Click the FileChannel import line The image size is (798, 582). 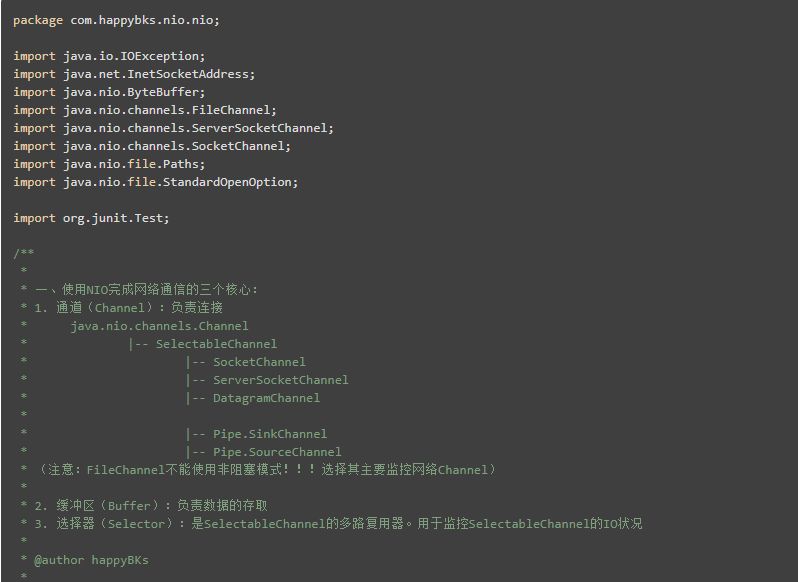(x=145, y=110)
